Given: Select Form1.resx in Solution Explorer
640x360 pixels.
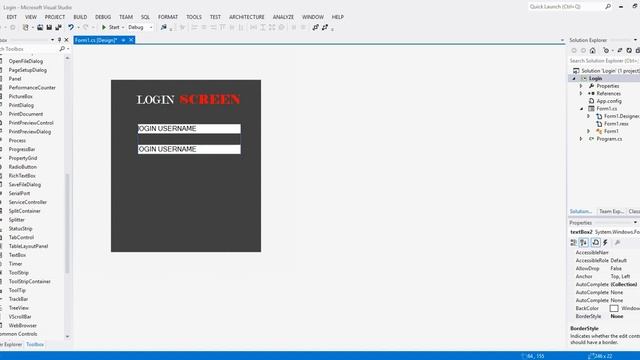Looking at the screenshot, I should pos(616,124).
